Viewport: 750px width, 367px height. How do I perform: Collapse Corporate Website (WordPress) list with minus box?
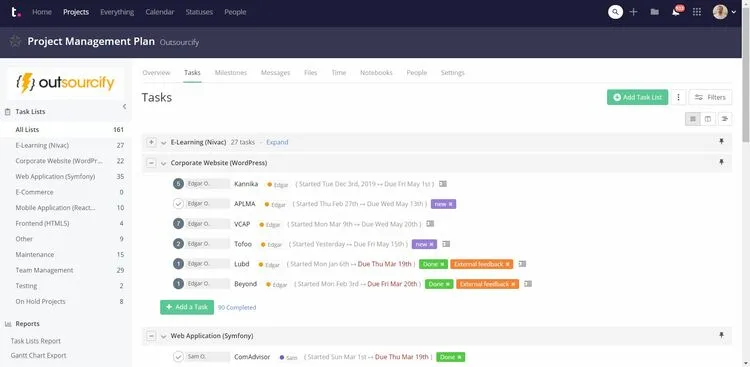[x=151, y=163]
